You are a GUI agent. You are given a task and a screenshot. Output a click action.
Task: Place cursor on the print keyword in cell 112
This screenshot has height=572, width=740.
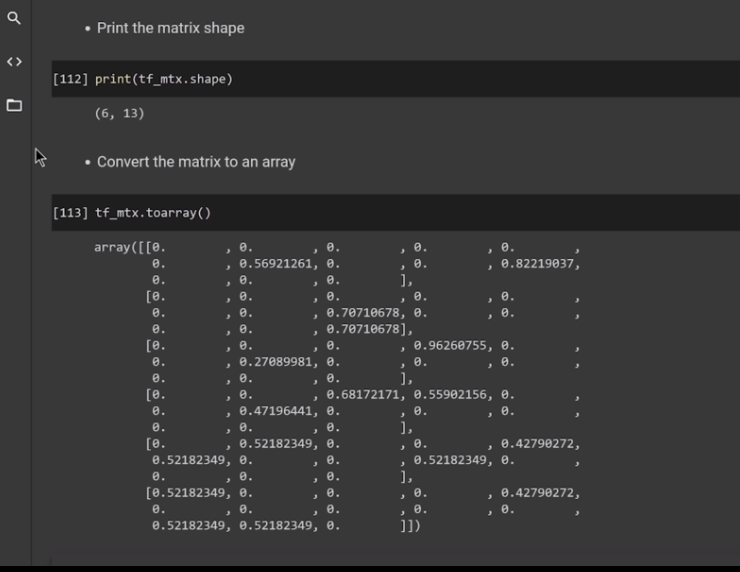click(x=112, y=79)
